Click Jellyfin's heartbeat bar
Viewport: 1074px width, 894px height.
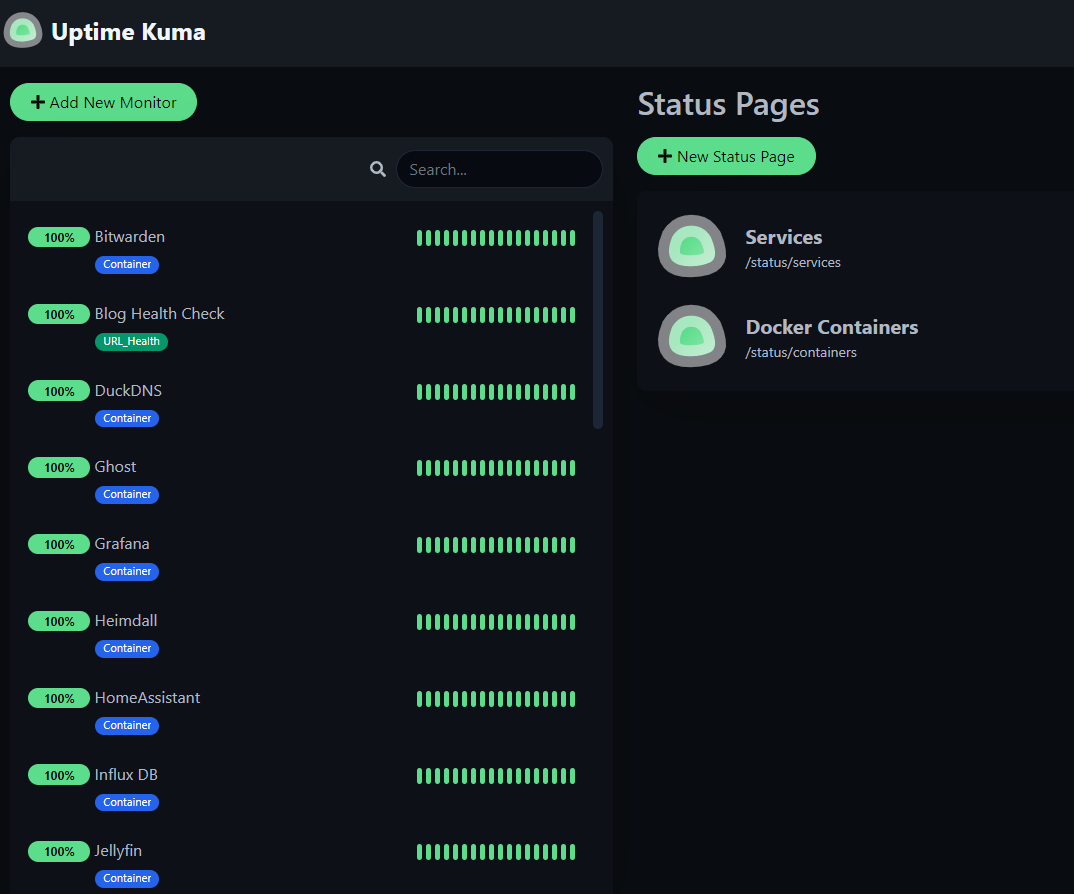click(496, 852)
